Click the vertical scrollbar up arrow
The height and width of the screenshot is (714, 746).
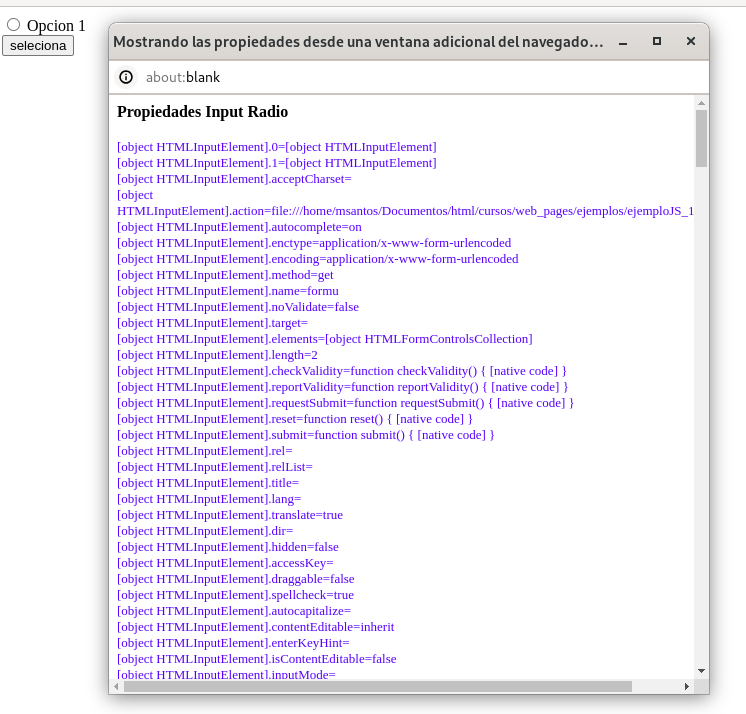[x=701, y=102]
